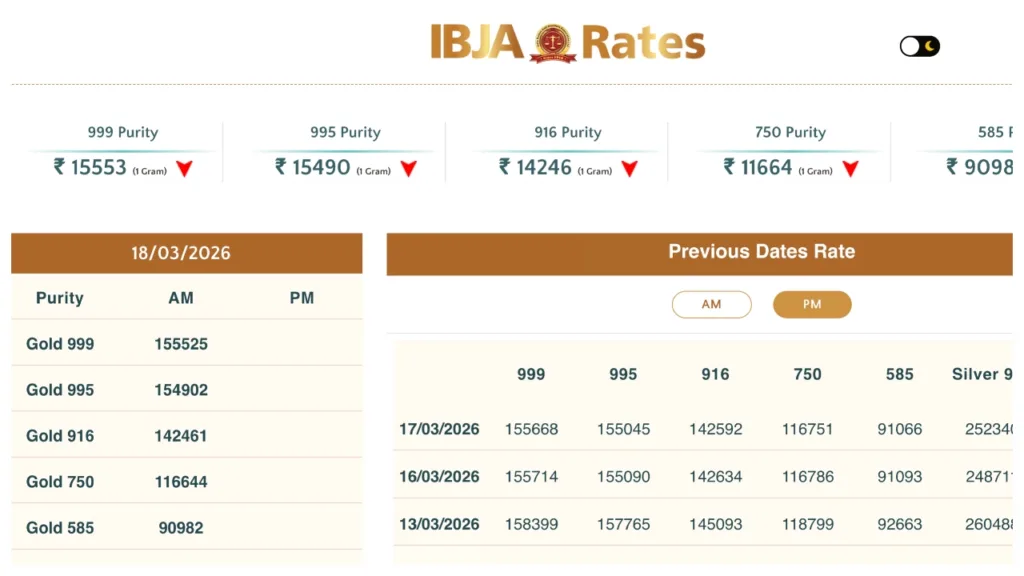Image resolution: width=1024 pixels, height=576 pixels.
Task: Click the Gold 999 AM rate 155525
Action: pos(181,344)
